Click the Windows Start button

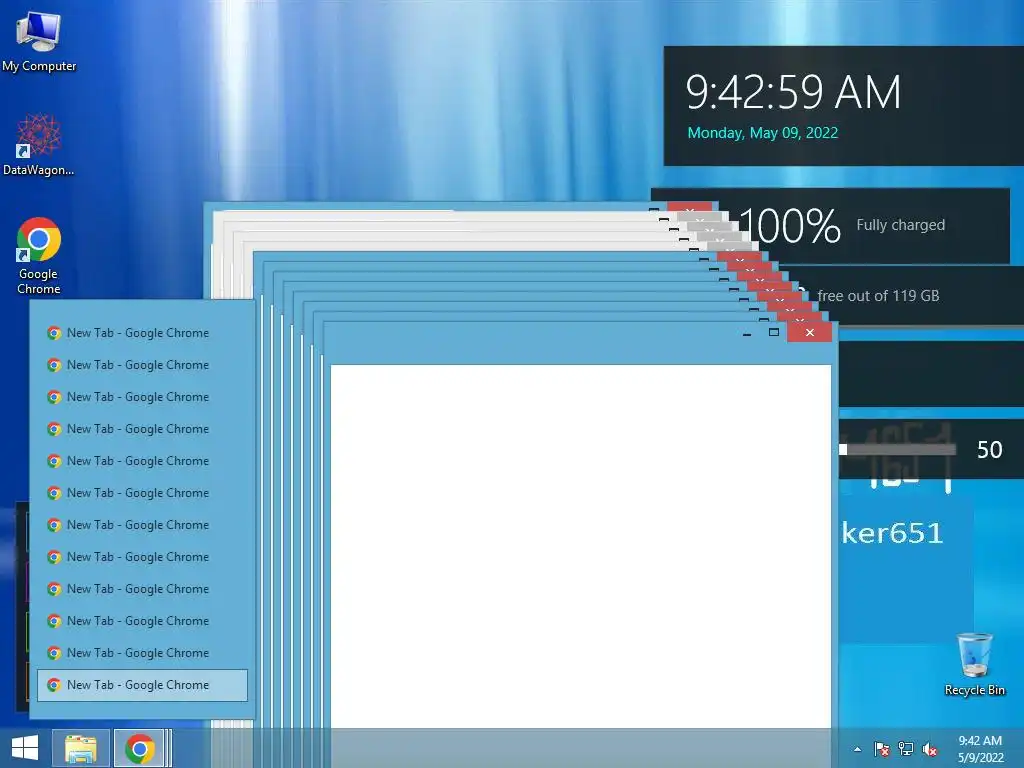click(25, 748)
